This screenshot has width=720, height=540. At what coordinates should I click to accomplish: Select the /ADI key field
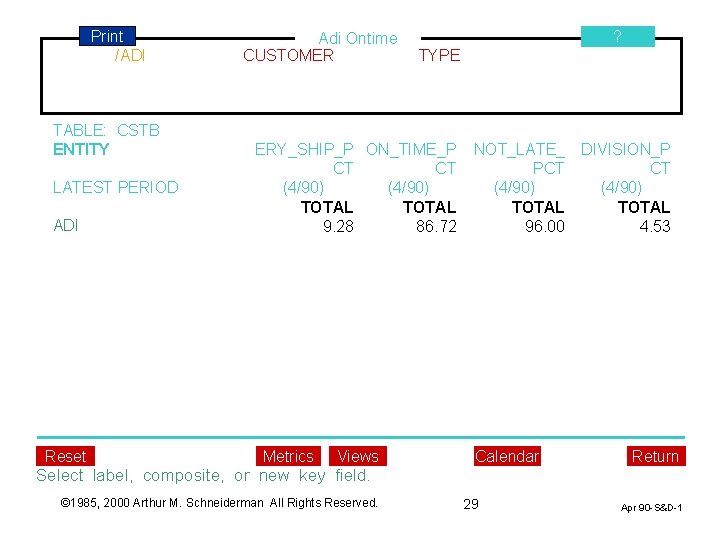click(x=130, y=56)
